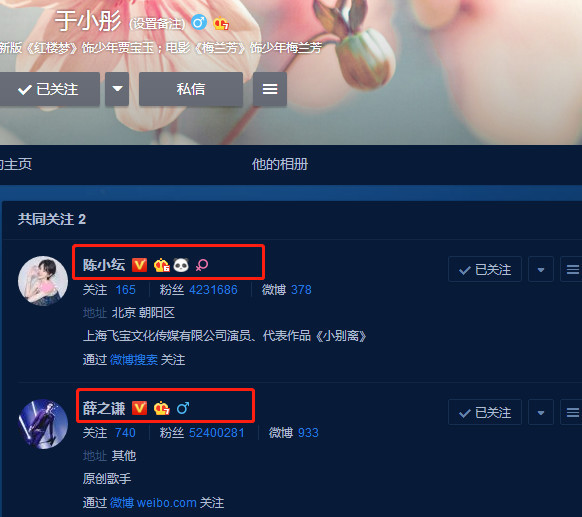The height and width of the screenshot is (517, 582).
Task: Toggle 已关注 status for 薛之谦
Action: 485,412
